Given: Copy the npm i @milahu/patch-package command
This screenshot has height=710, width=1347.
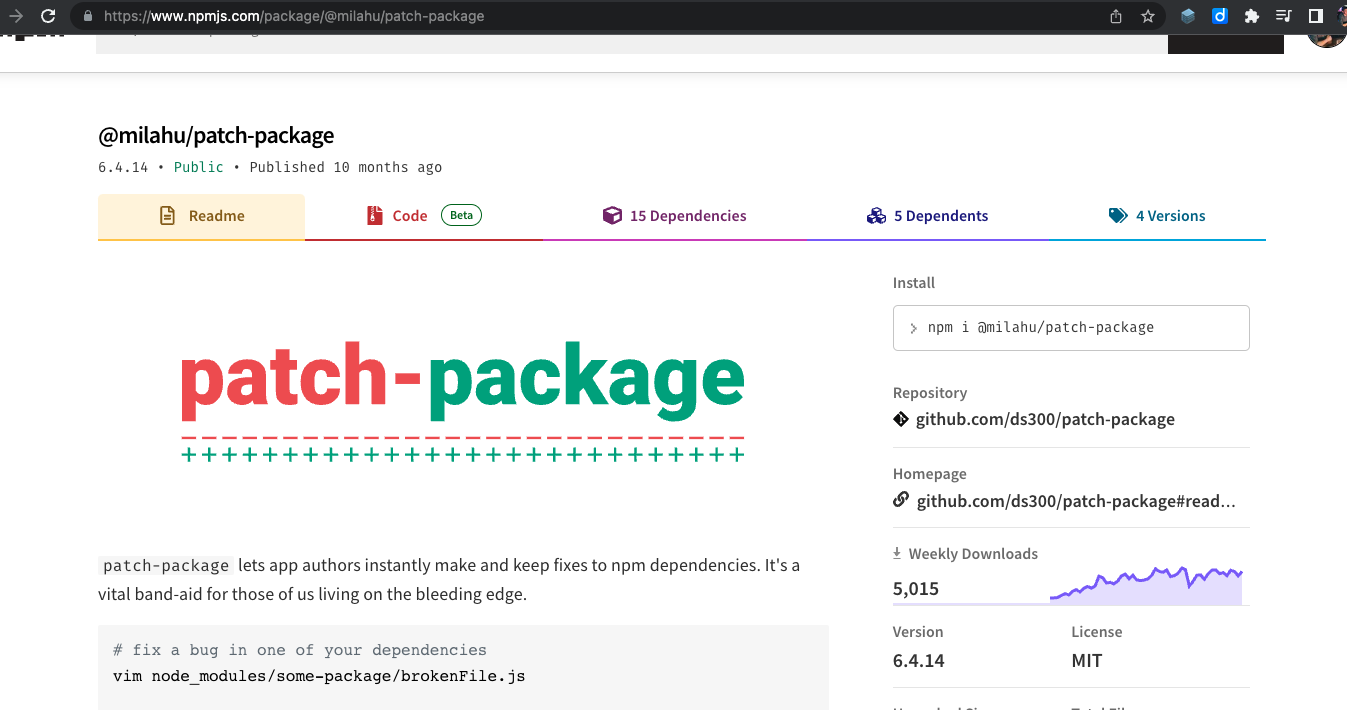Looking at the screenshot, I should pyautogui.click(x=1071, y=328).
